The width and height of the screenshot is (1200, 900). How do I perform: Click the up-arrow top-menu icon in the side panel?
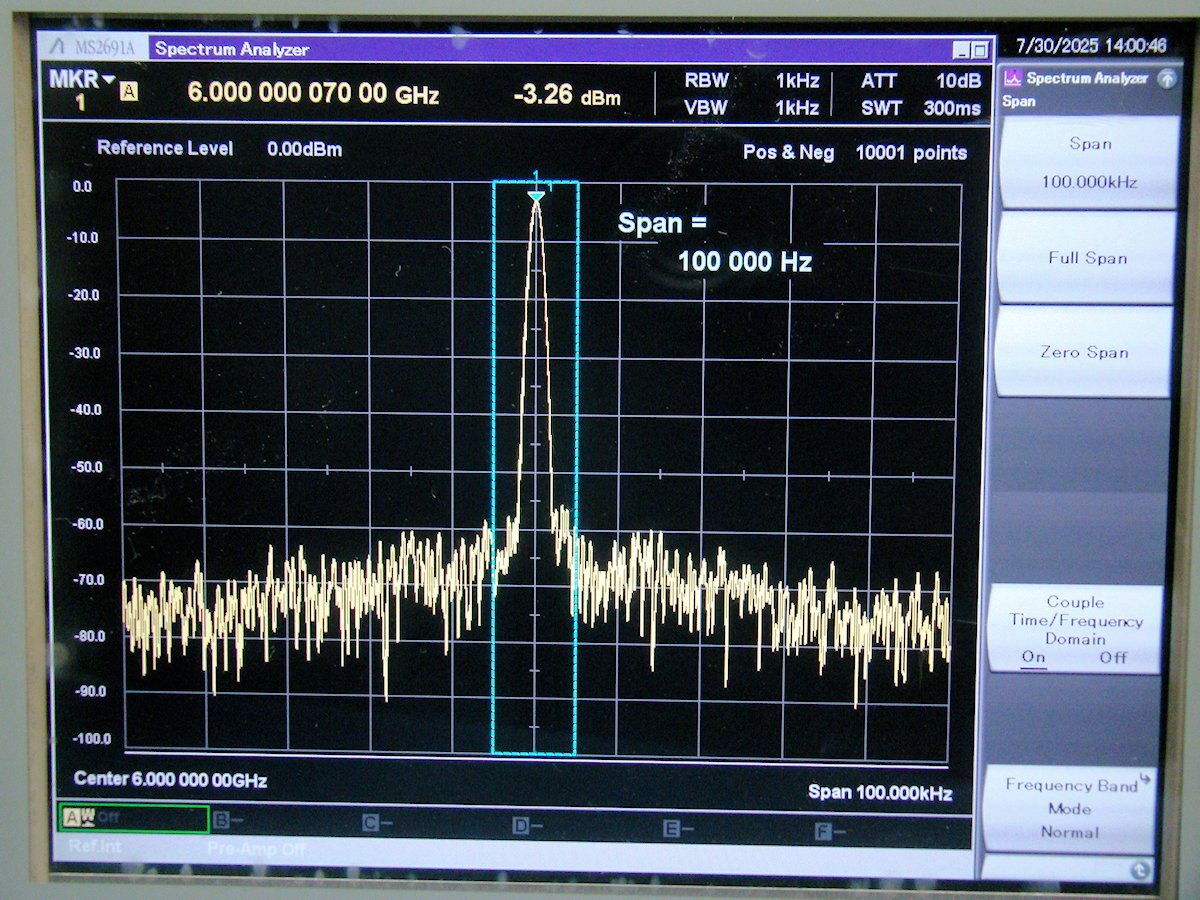coord(1166,79)
